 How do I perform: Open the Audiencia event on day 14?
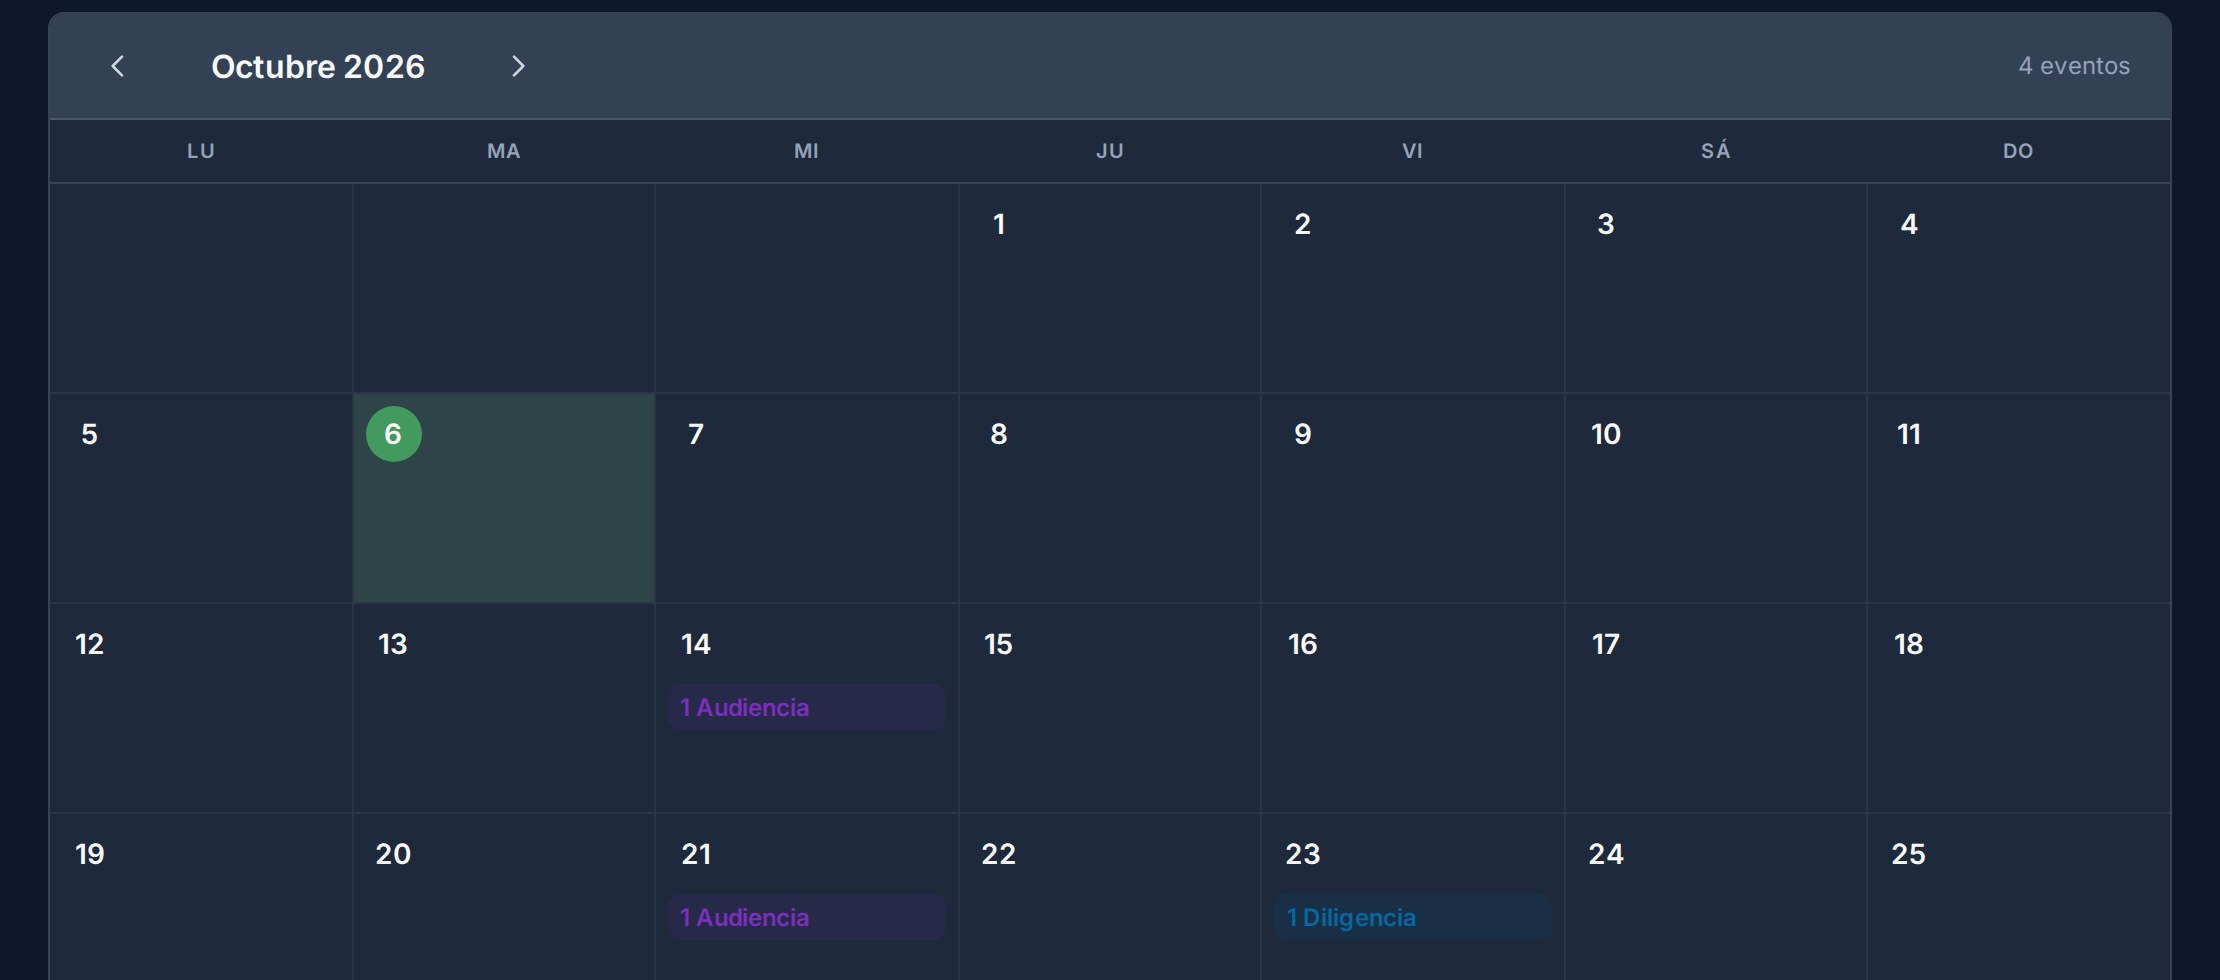pos(807,707)
